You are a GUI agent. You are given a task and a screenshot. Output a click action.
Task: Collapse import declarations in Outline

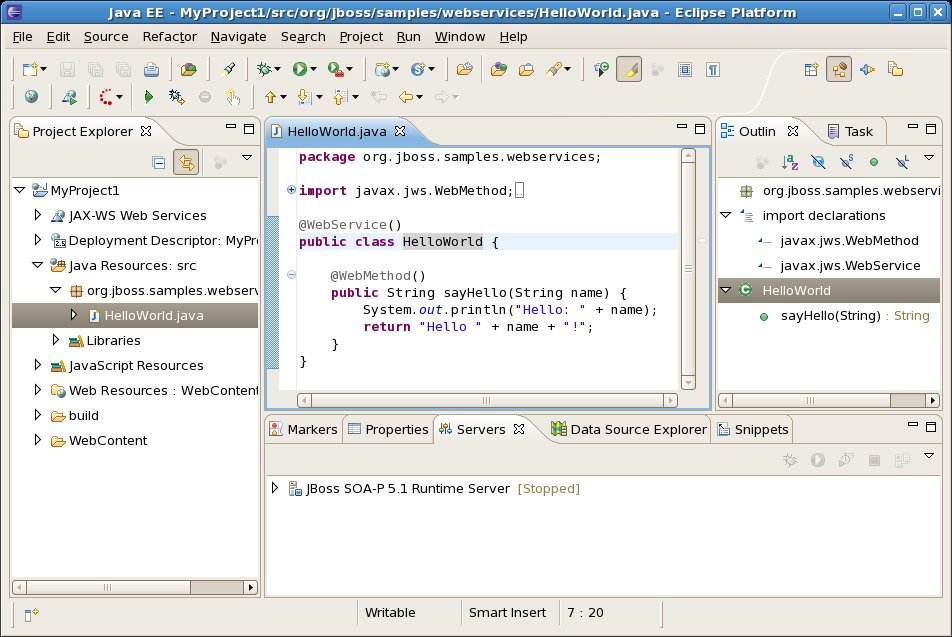726,215
